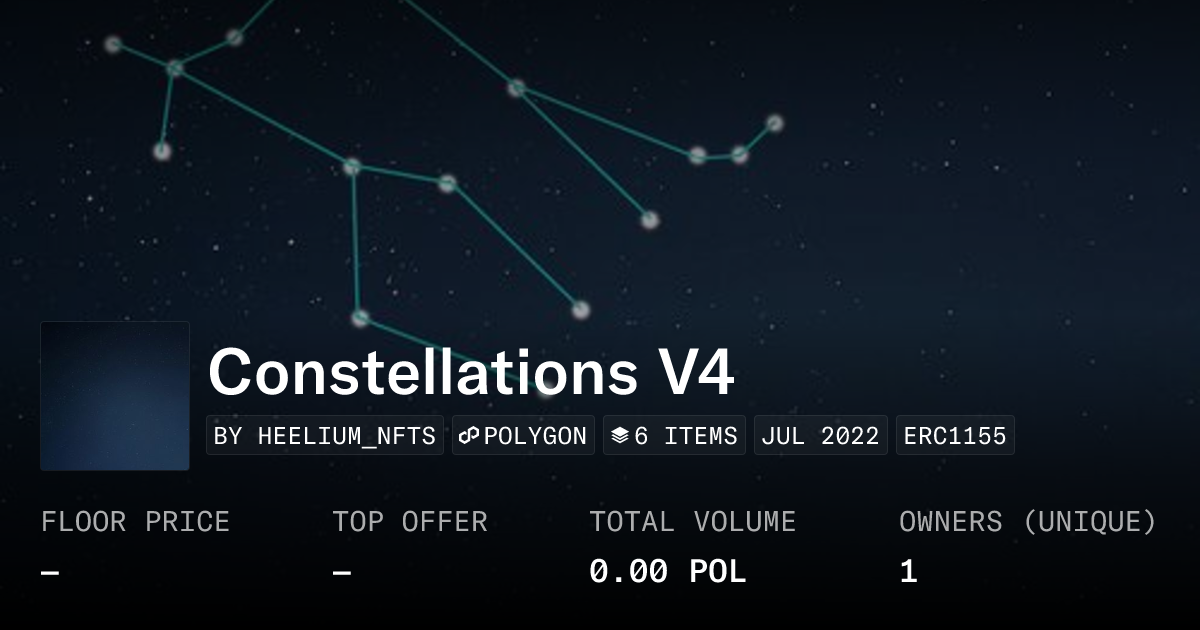Click the 6 ITEMS count text
The height and width of the screenshot is (630, 1200).
686,436
